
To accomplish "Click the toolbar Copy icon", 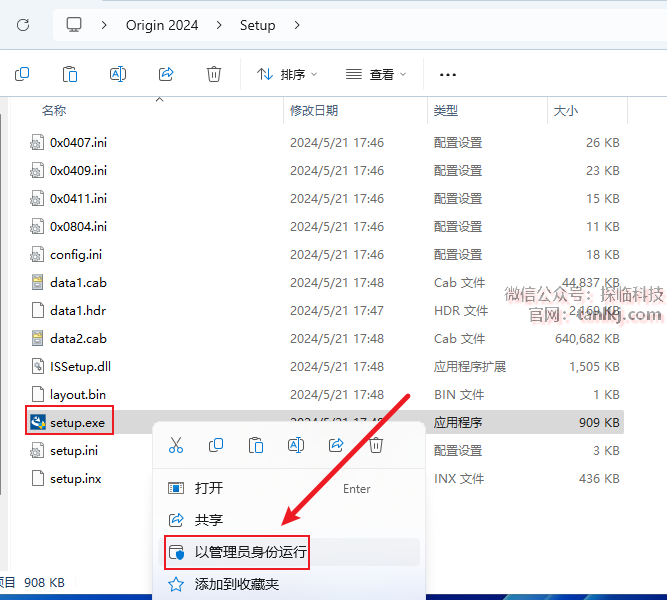I will (x=22, y=74).
